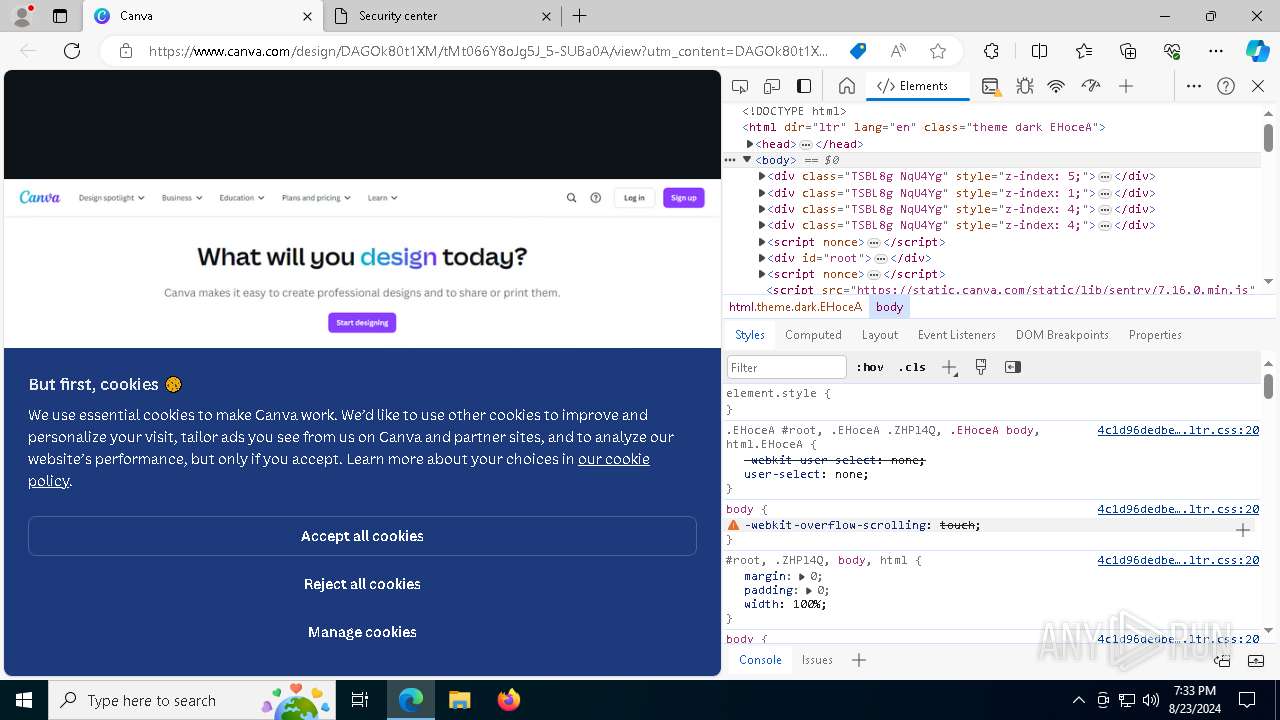Select html.theme.dark.EHoceA breadcrumb
This screenshot has height=720, width=1280.
click(795, 307)
